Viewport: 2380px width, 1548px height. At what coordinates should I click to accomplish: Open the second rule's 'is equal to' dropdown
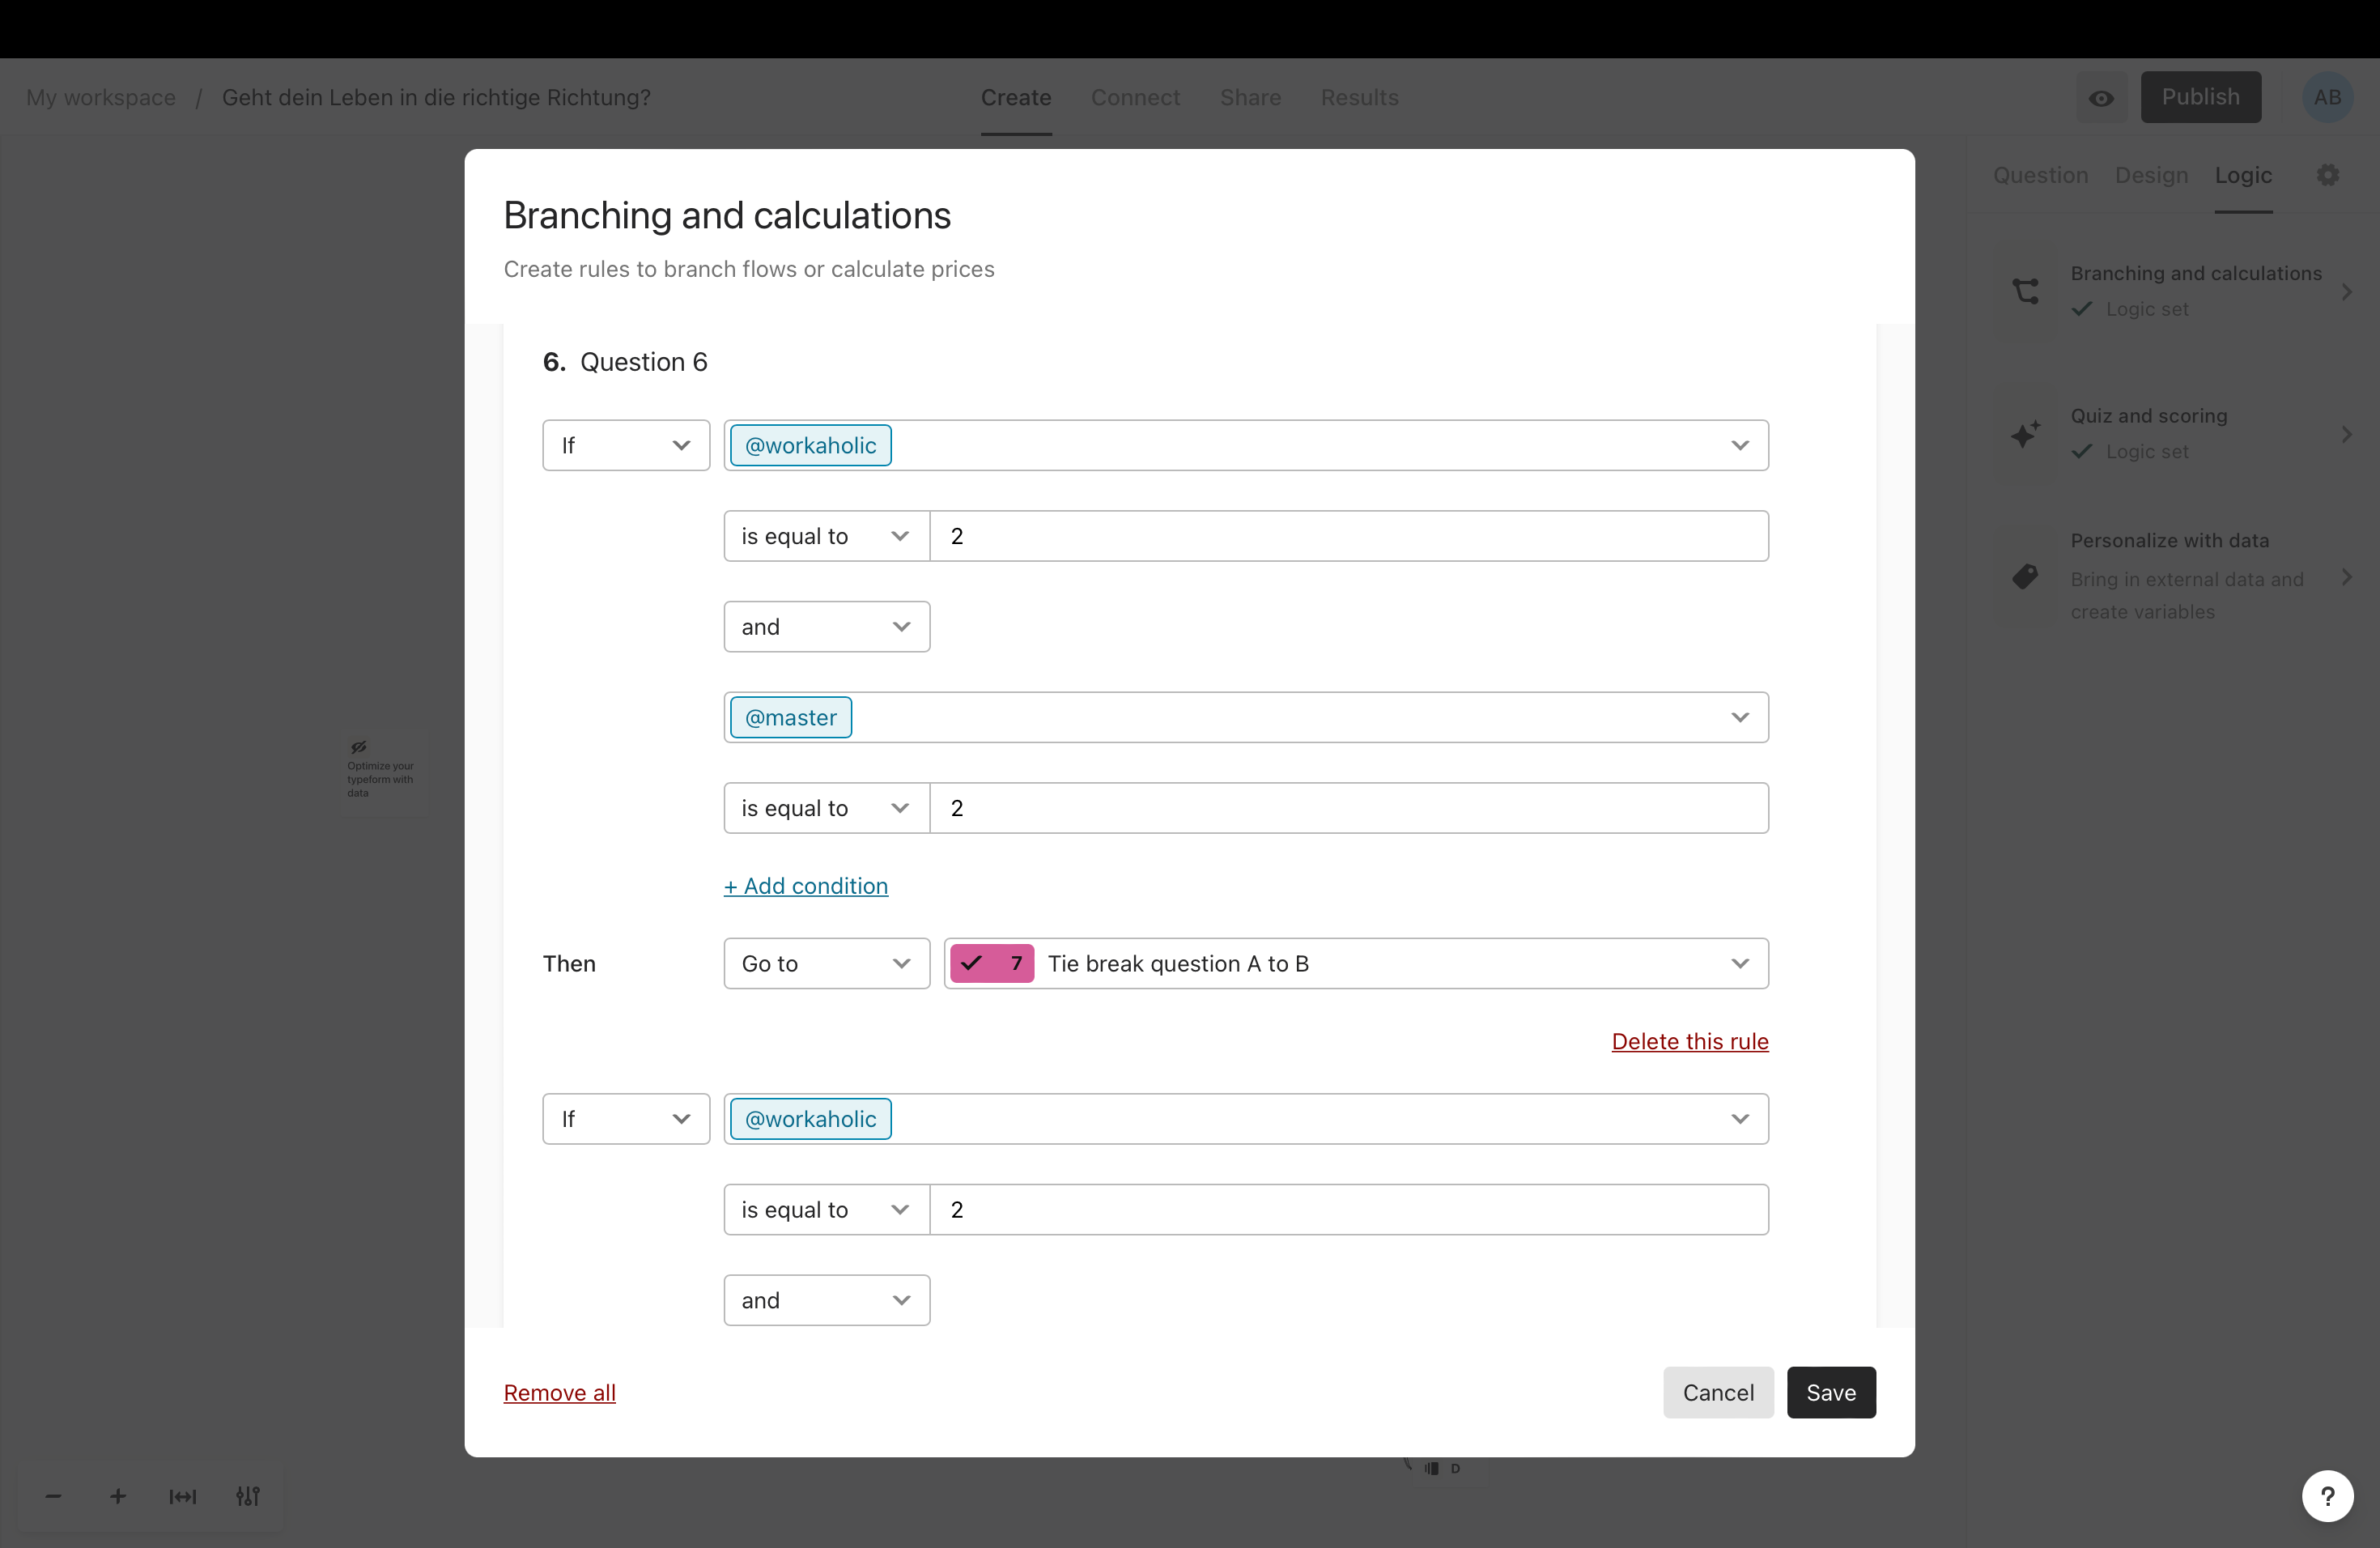(x=826, y=1210)
